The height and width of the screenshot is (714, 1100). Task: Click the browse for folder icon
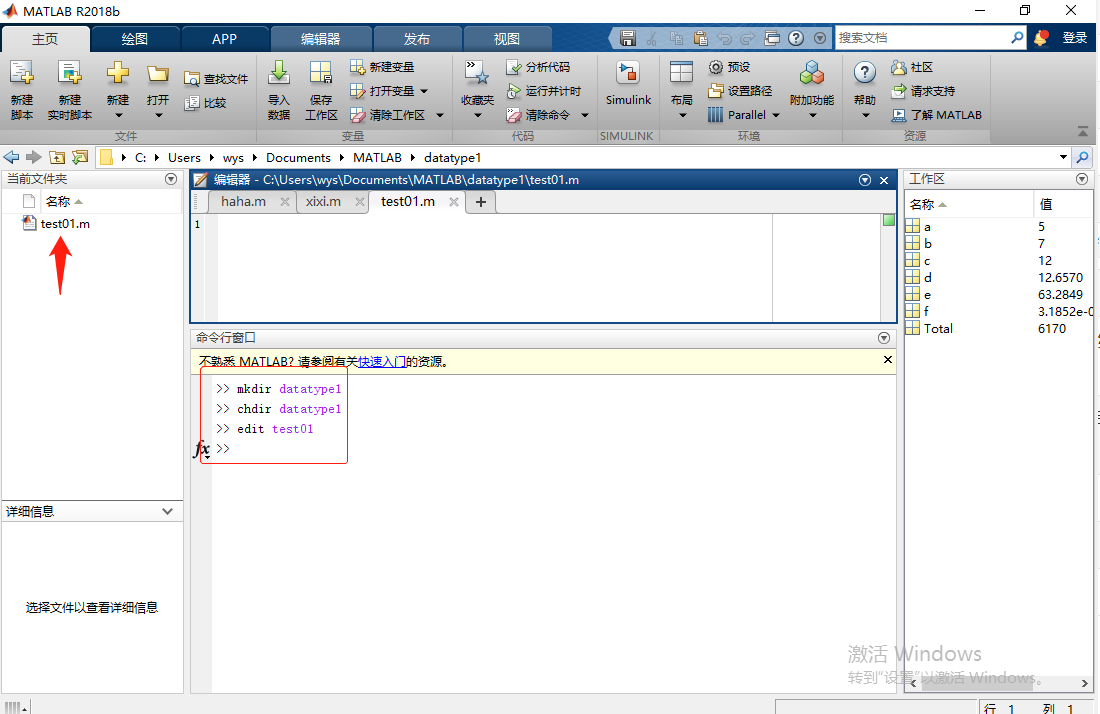80,157
